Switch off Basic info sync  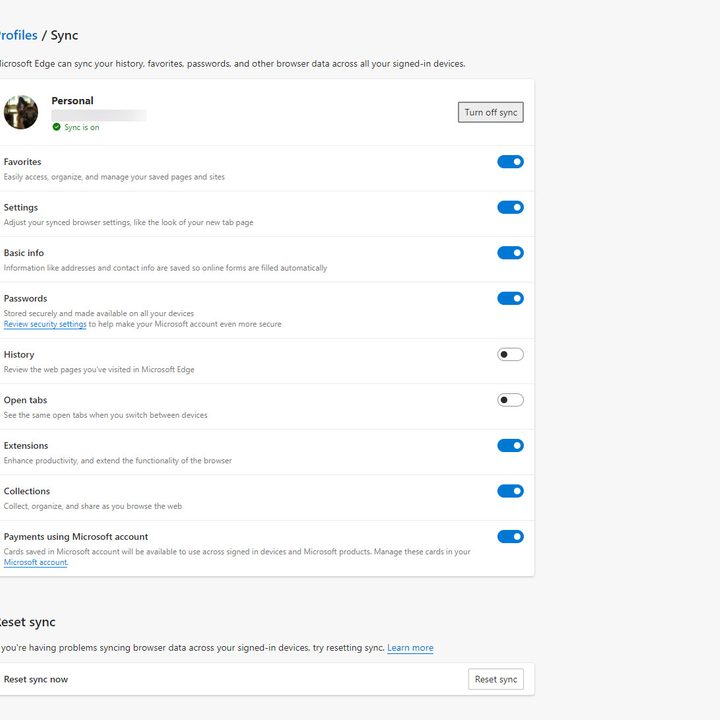pyautogui.click(x=510, y=253)
